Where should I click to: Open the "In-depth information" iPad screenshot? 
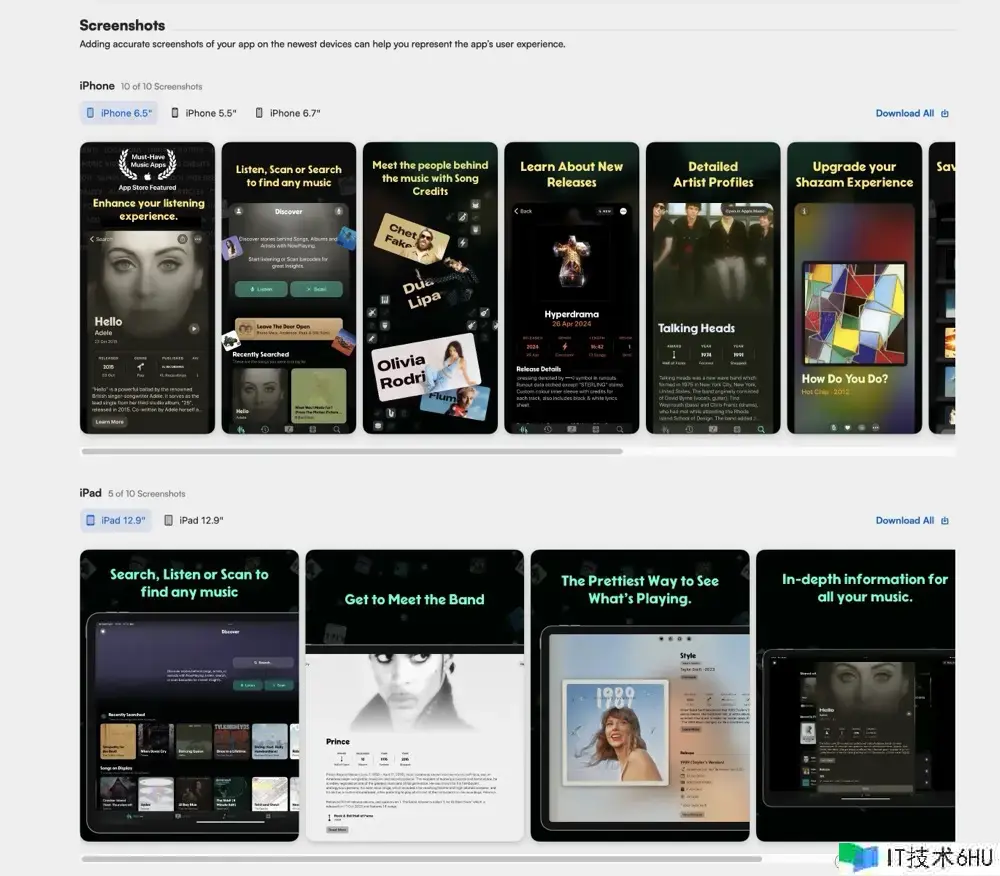click(856, 696)
